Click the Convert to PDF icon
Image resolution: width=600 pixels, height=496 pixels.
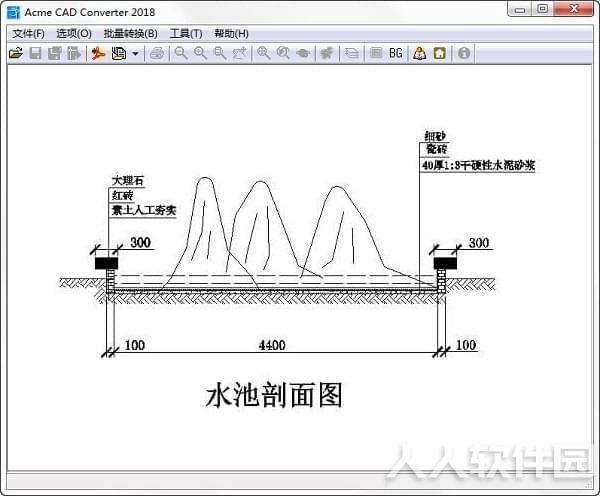click(98, 53)
